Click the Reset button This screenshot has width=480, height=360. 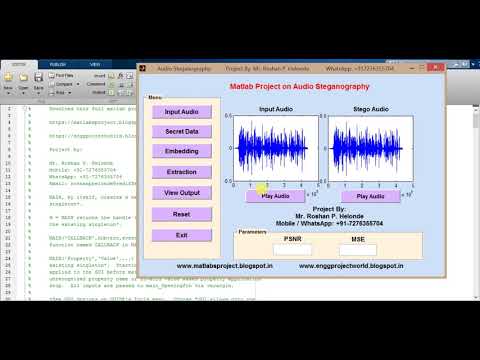tap(182, 214)
